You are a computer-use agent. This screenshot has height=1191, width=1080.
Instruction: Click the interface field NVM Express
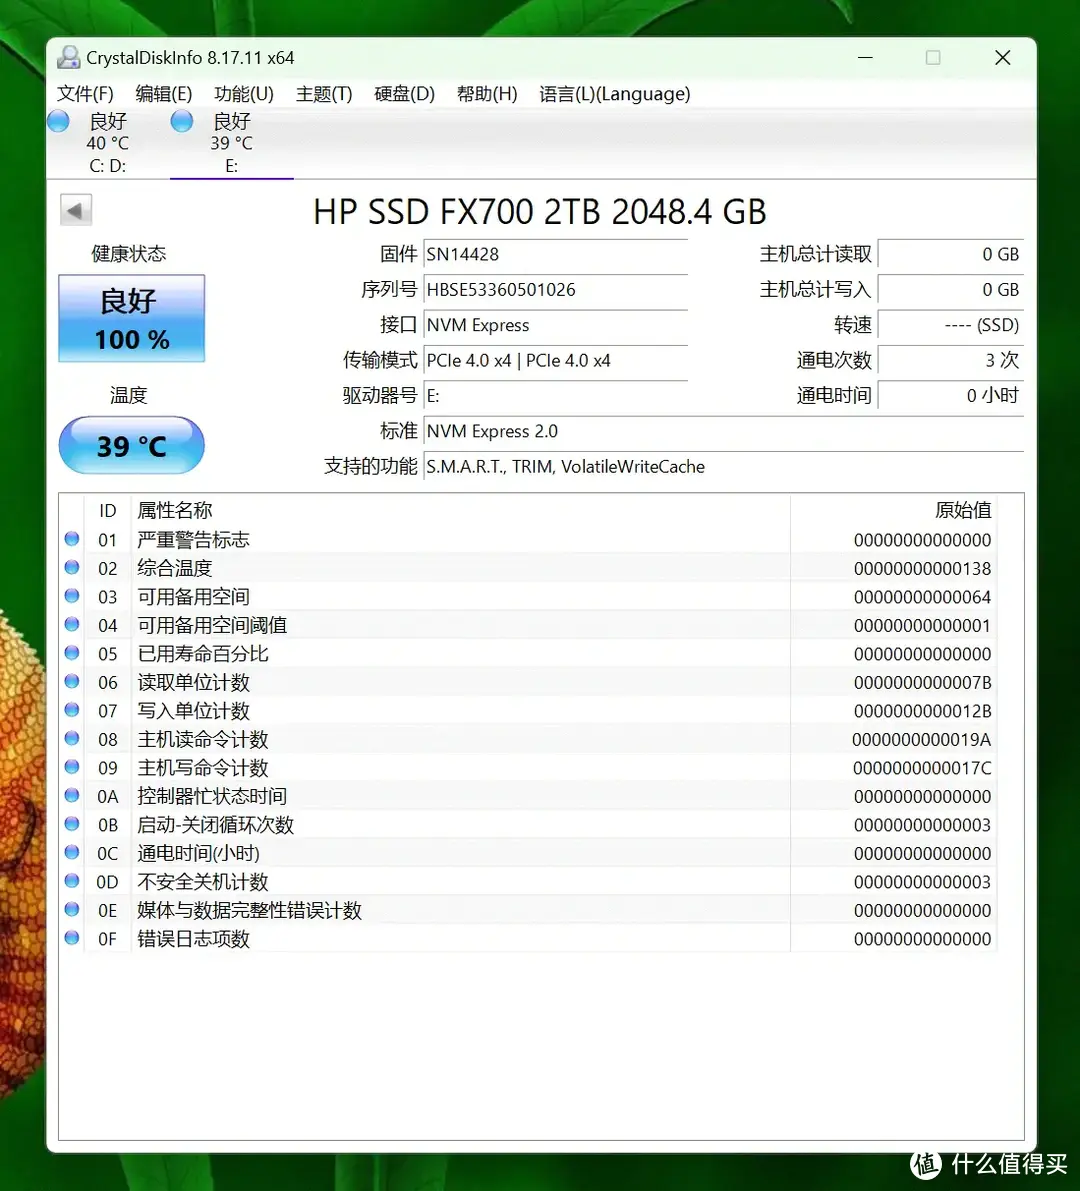[555, 325]
